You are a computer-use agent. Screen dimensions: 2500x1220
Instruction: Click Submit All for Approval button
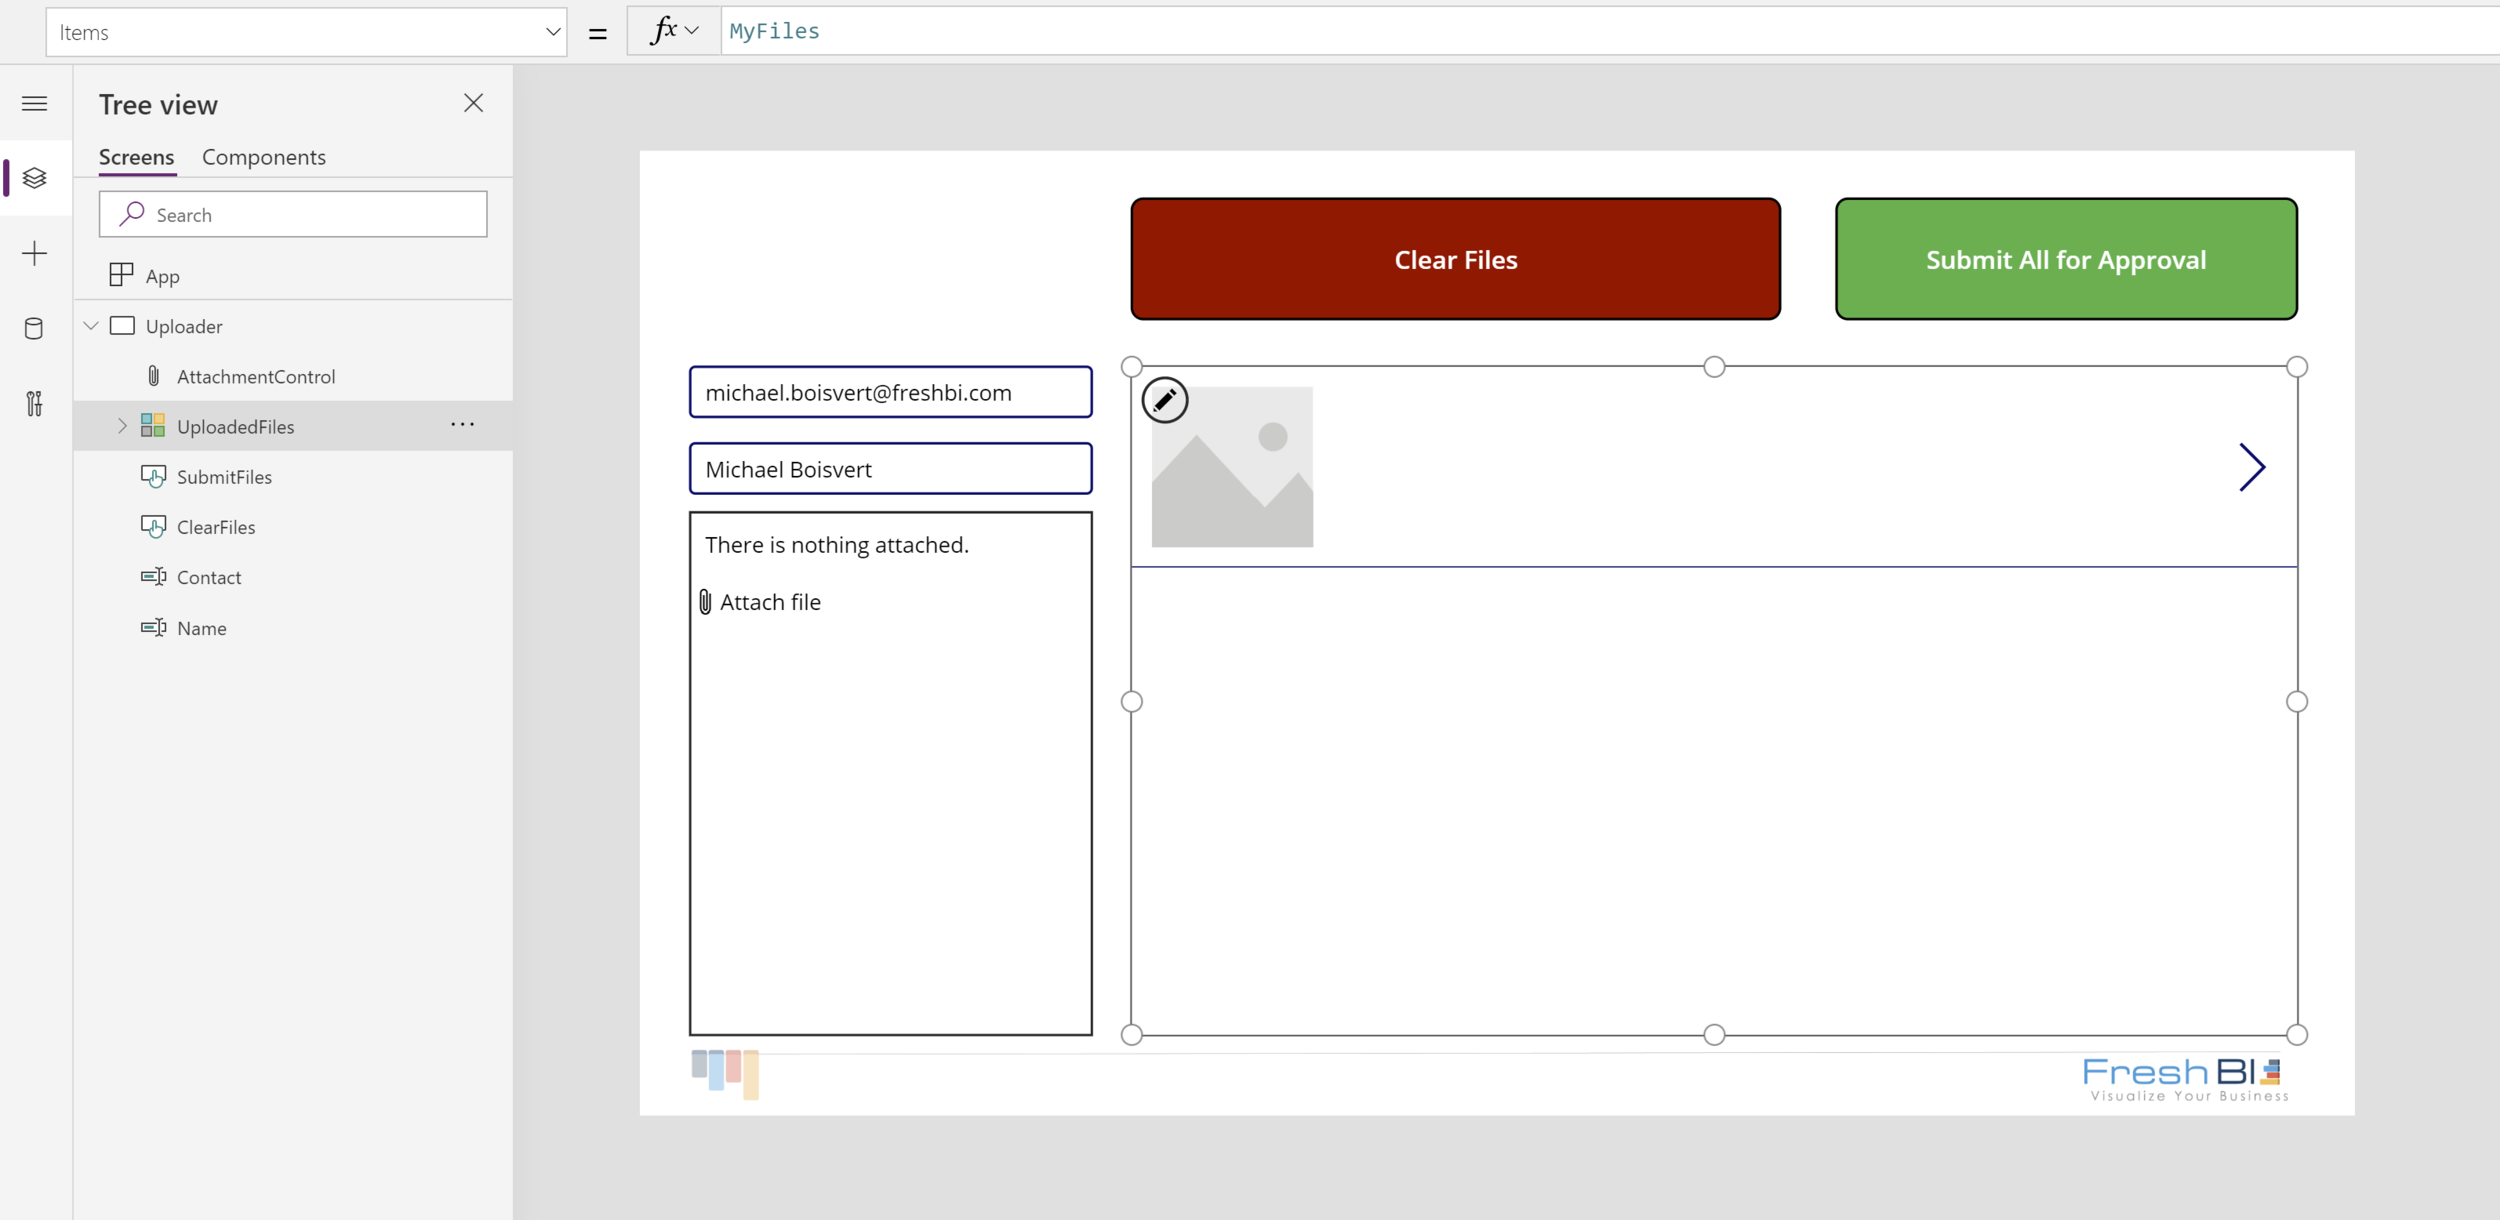click(x=2066, y=258)
